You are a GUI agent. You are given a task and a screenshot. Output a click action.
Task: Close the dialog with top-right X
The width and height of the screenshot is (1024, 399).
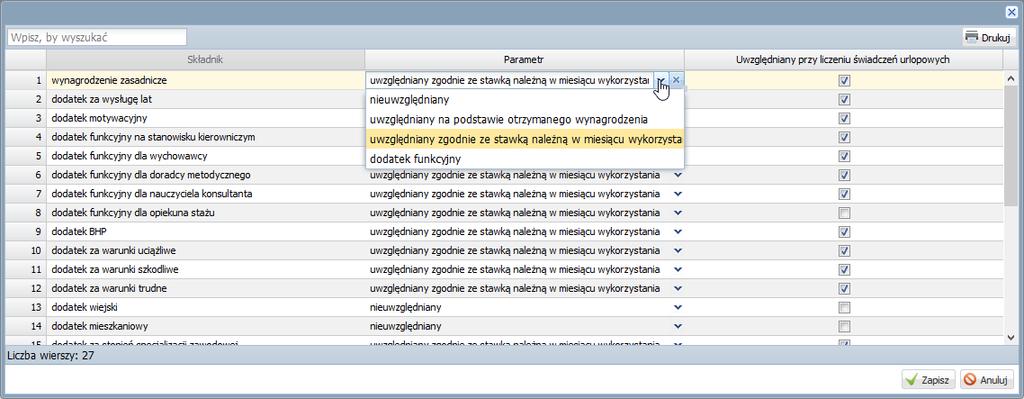[1013, 12]
